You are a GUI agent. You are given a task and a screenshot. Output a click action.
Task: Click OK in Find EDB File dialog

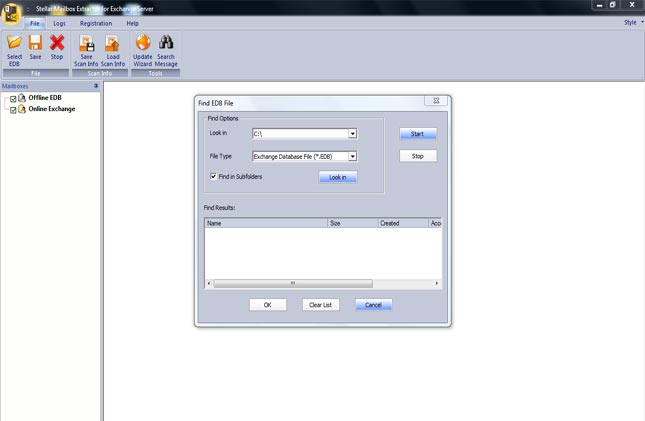(267, 305)
